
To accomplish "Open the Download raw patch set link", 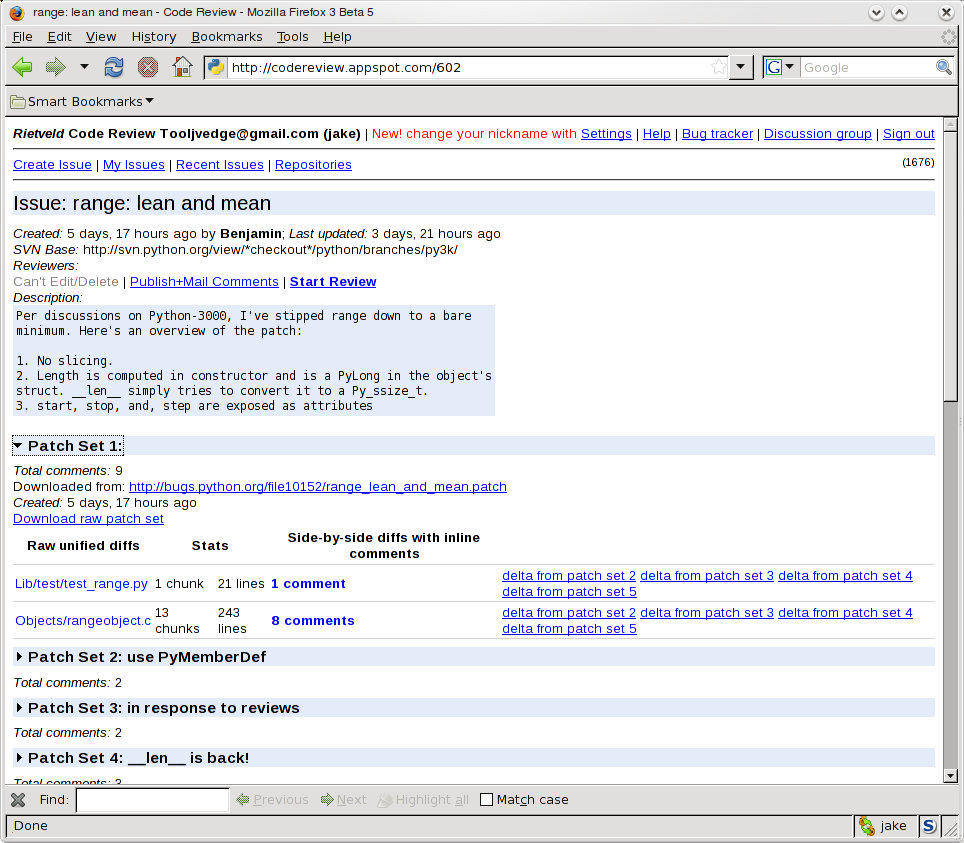I will pos(88,518).
